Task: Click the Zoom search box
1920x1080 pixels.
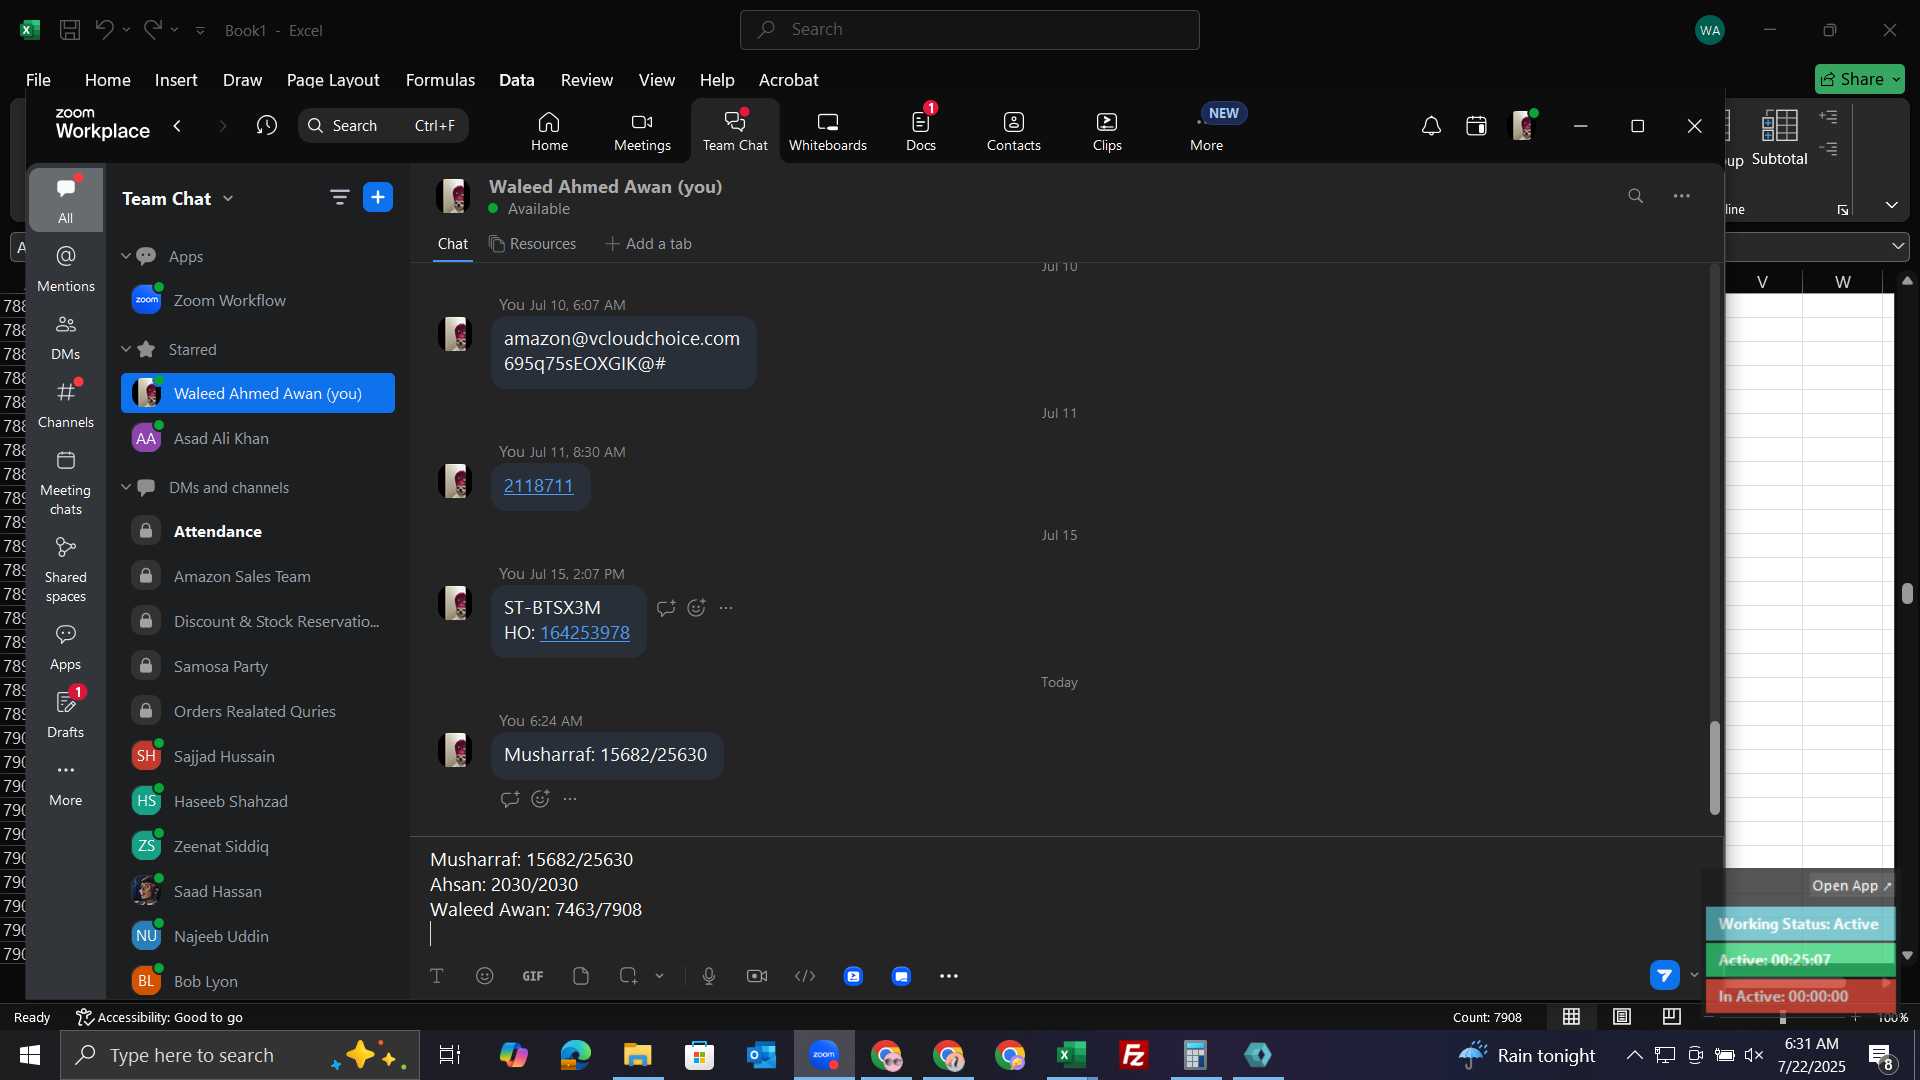Action: tap(383, 126)
